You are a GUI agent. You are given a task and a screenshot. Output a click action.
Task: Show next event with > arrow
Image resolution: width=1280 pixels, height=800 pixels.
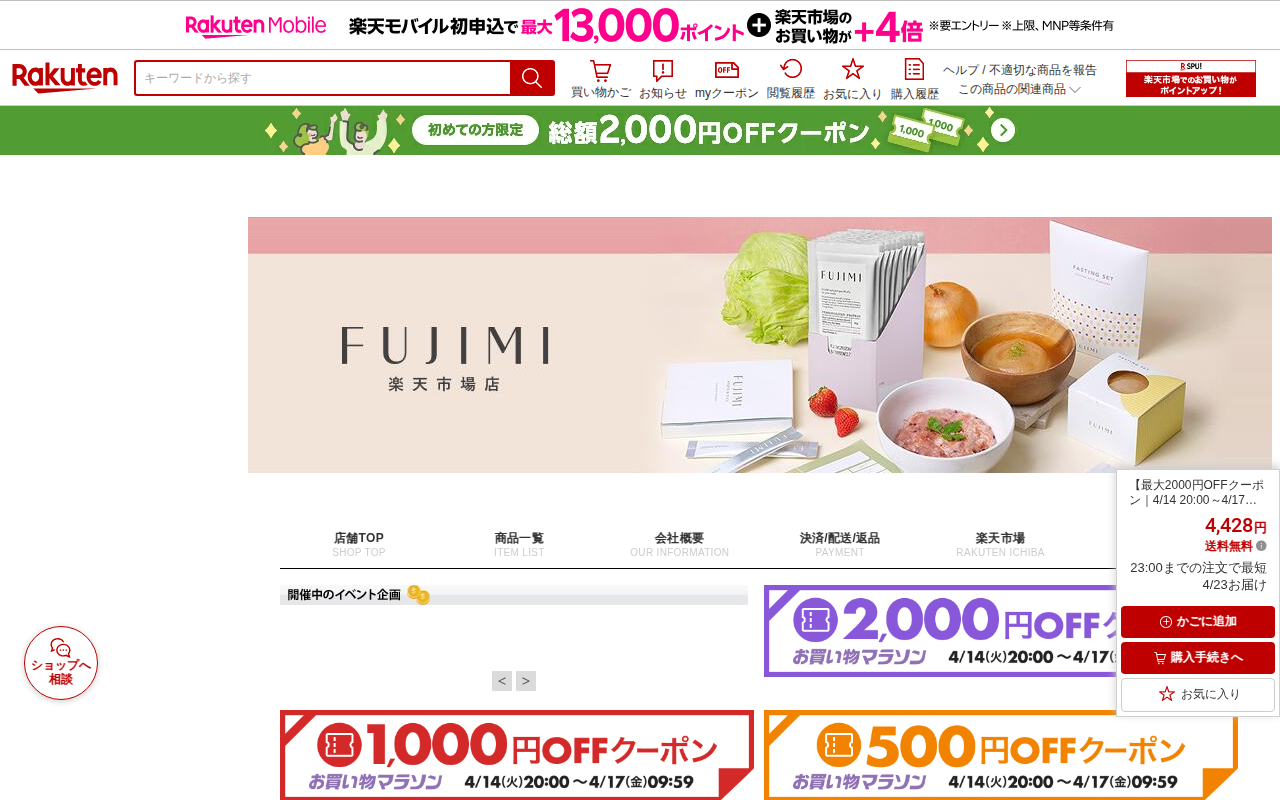[x=526, y=681]
